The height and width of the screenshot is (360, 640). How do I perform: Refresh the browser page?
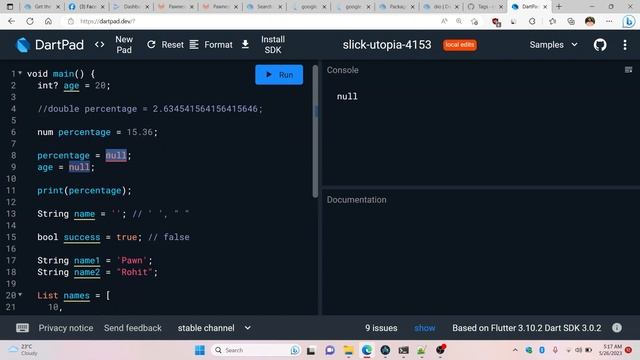[x=30, y=21]
